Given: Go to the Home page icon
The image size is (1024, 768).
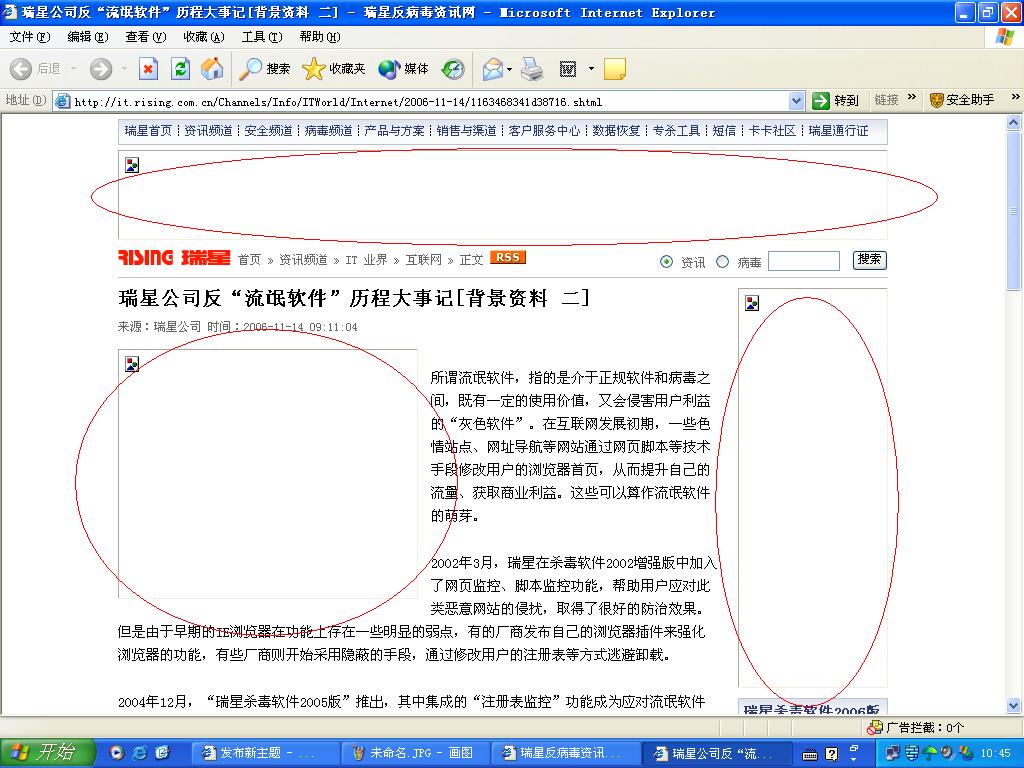Looking at the screenshot, I should click(x=212, y=69).
